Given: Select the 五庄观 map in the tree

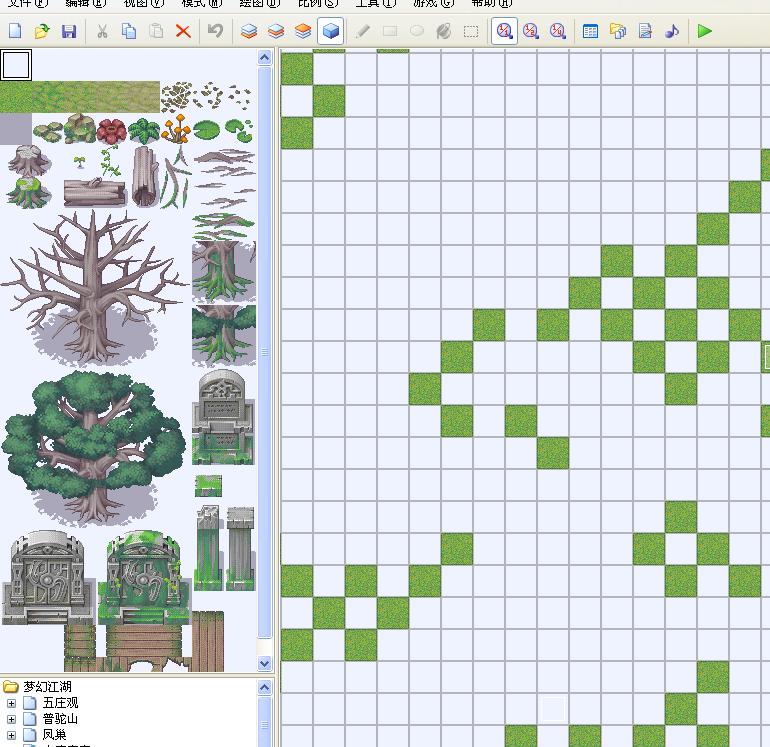Looking at the screenshot, I should (60, 703).
